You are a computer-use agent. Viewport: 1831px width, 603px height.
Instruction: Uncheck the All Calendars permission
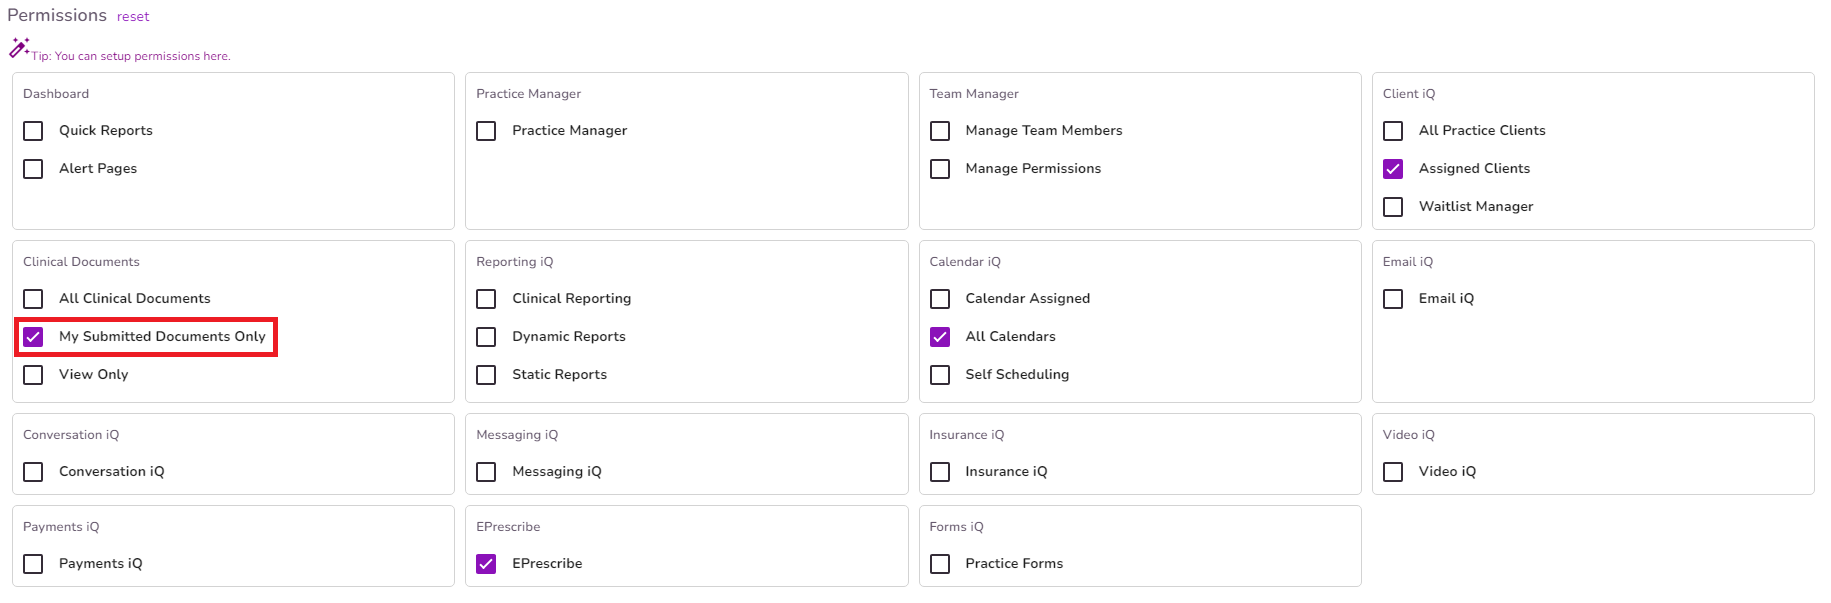[939, 336]
